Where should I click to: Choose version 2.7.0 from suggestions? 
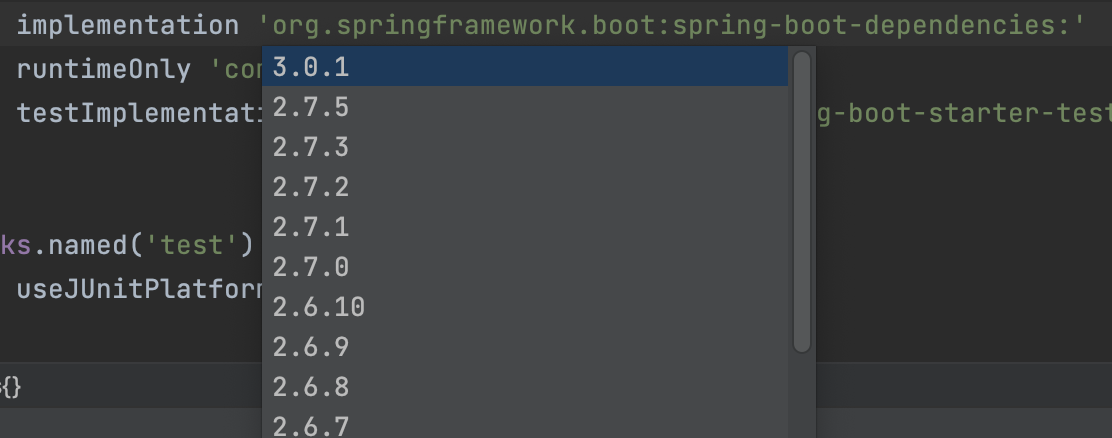311,267
